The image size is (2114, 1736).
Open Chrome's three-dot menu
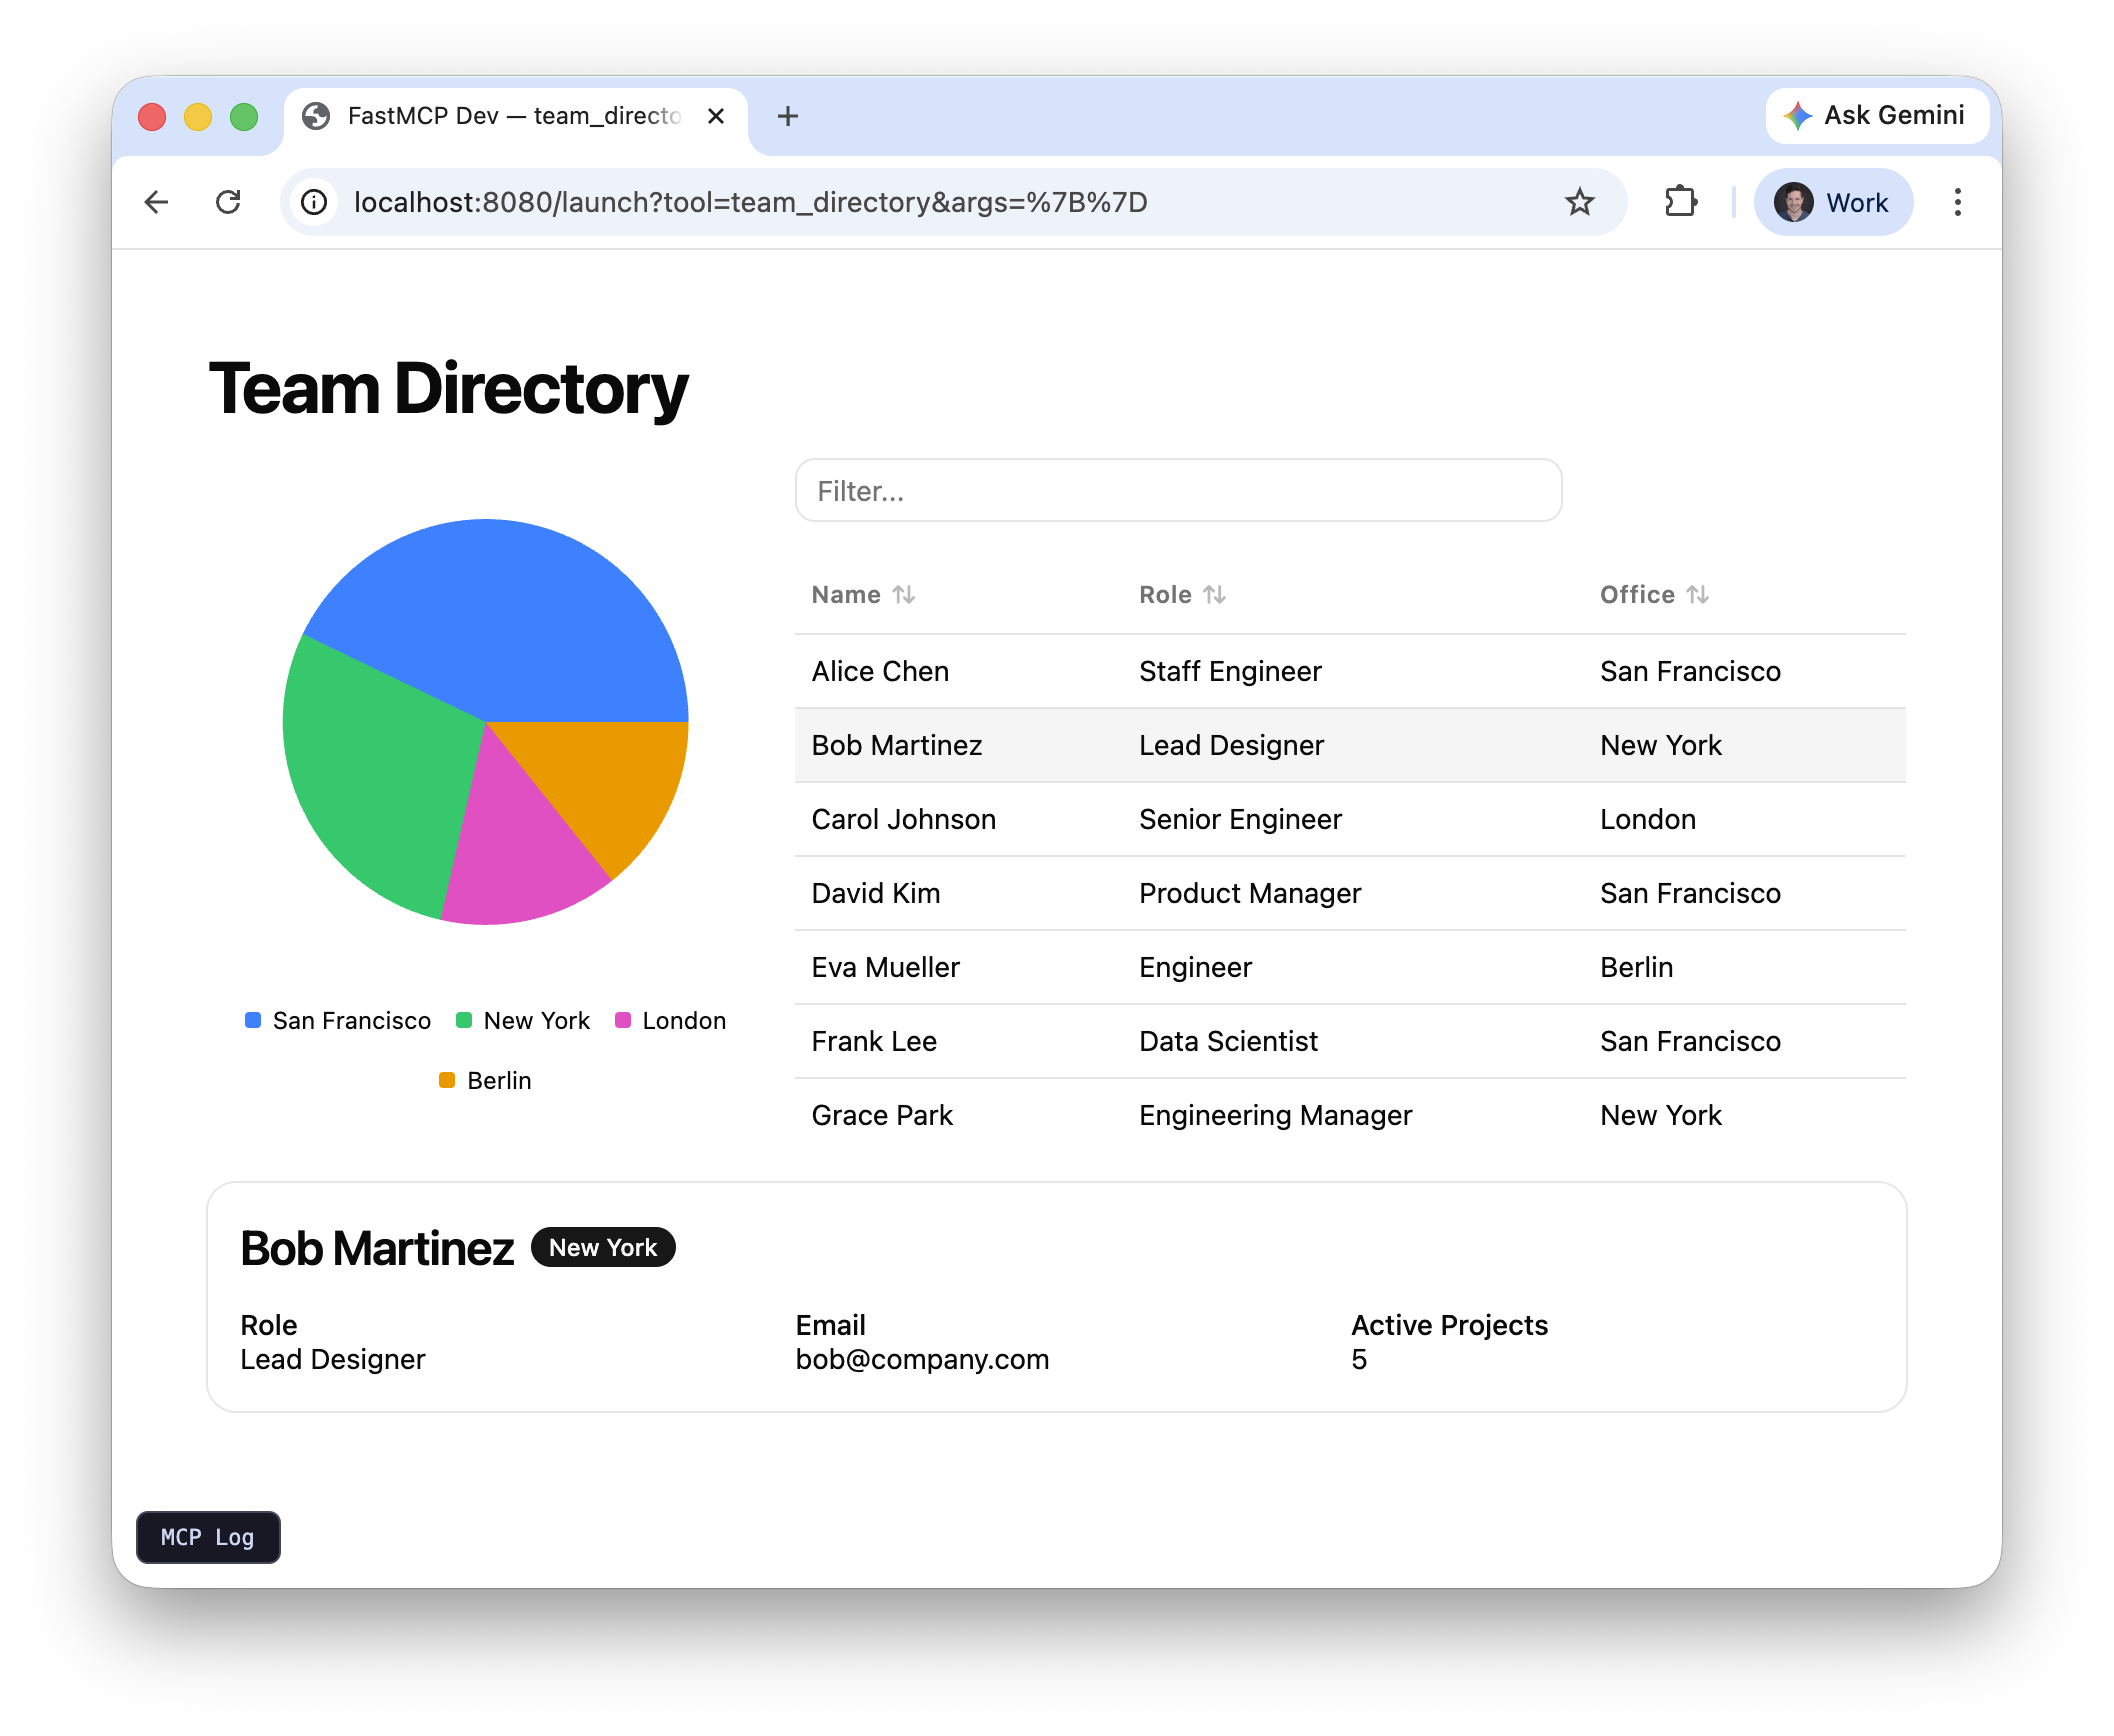(x=1958, y=202)
